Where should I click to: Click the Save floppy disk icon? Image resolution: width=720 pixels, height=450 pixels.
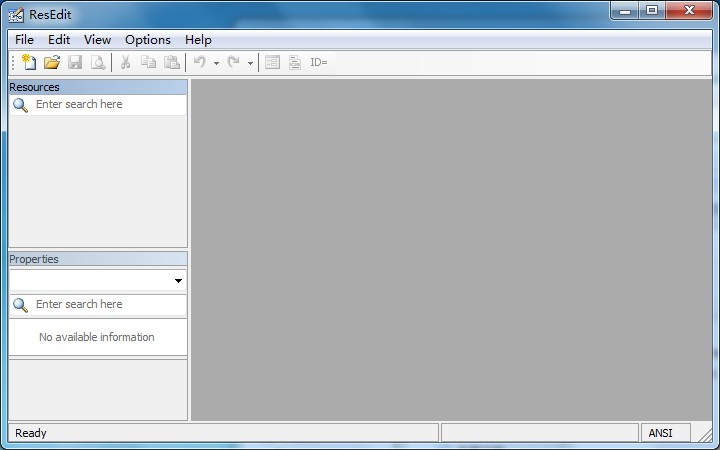tap(75, 62)
